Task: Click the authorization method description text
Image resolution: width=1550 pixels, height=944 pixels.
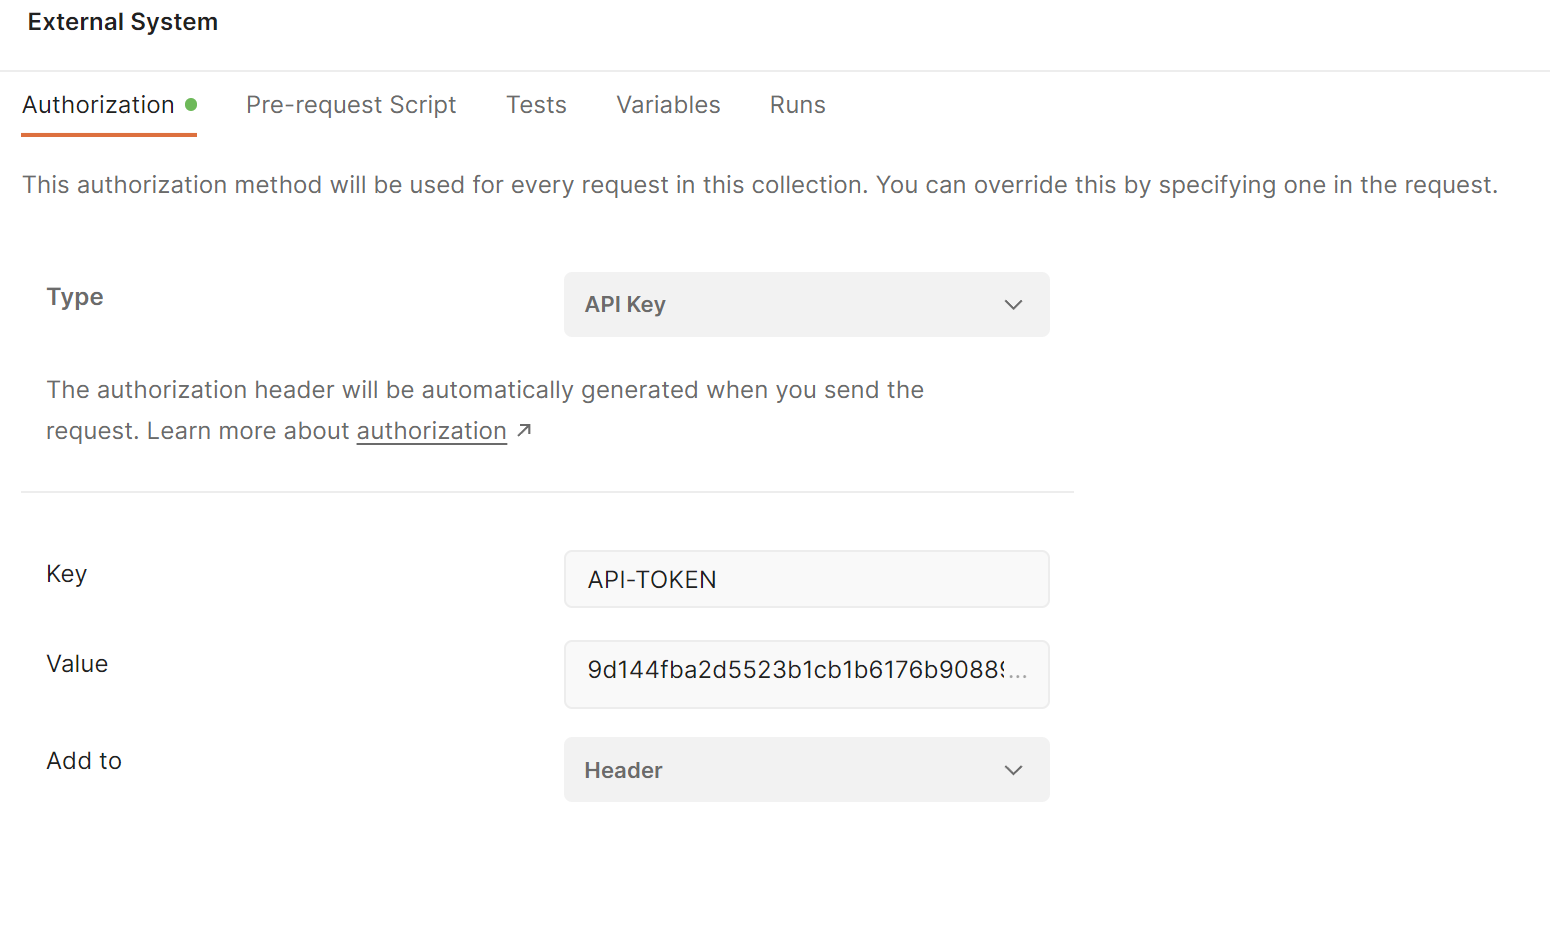Action: [759, 185]
